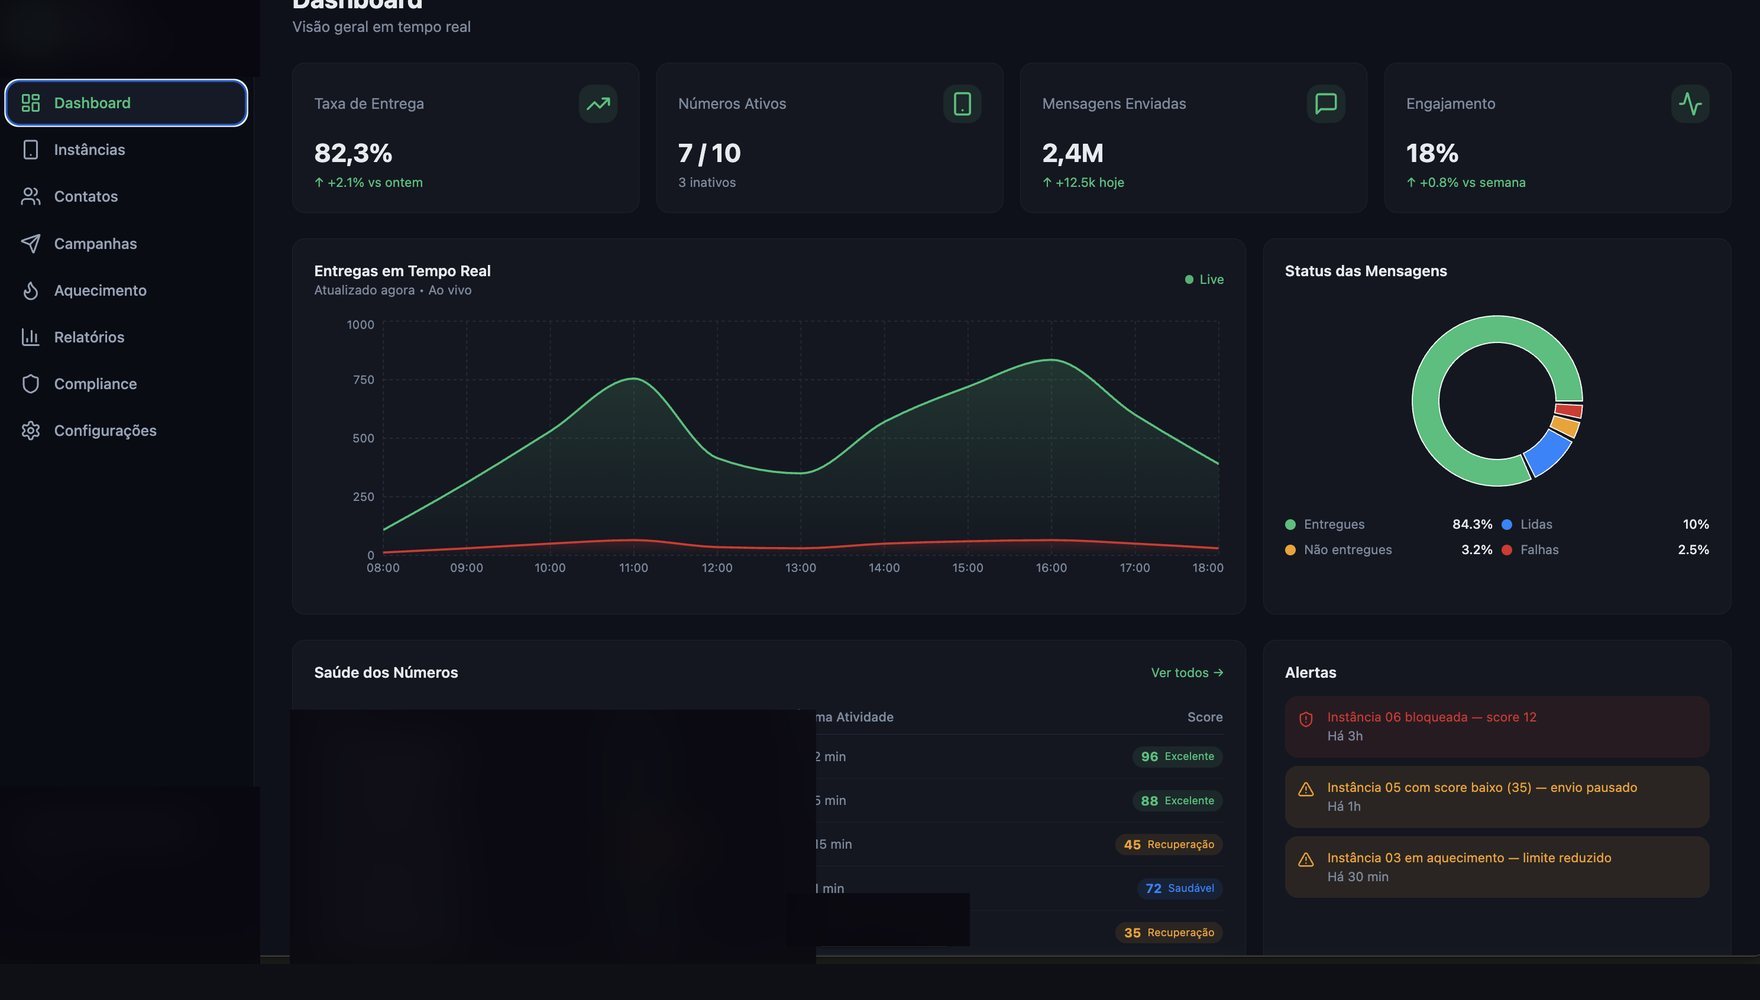Navigate to Relatórios
The width and height of the screenshot is (1760, 1000).
click(x=126, y=337)
